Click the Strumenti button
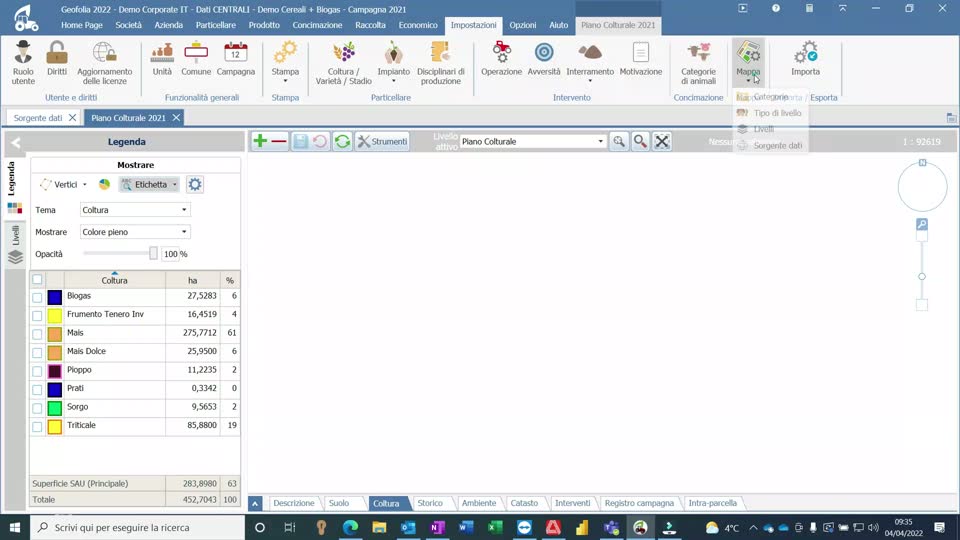960x540 pixels. 383,141
